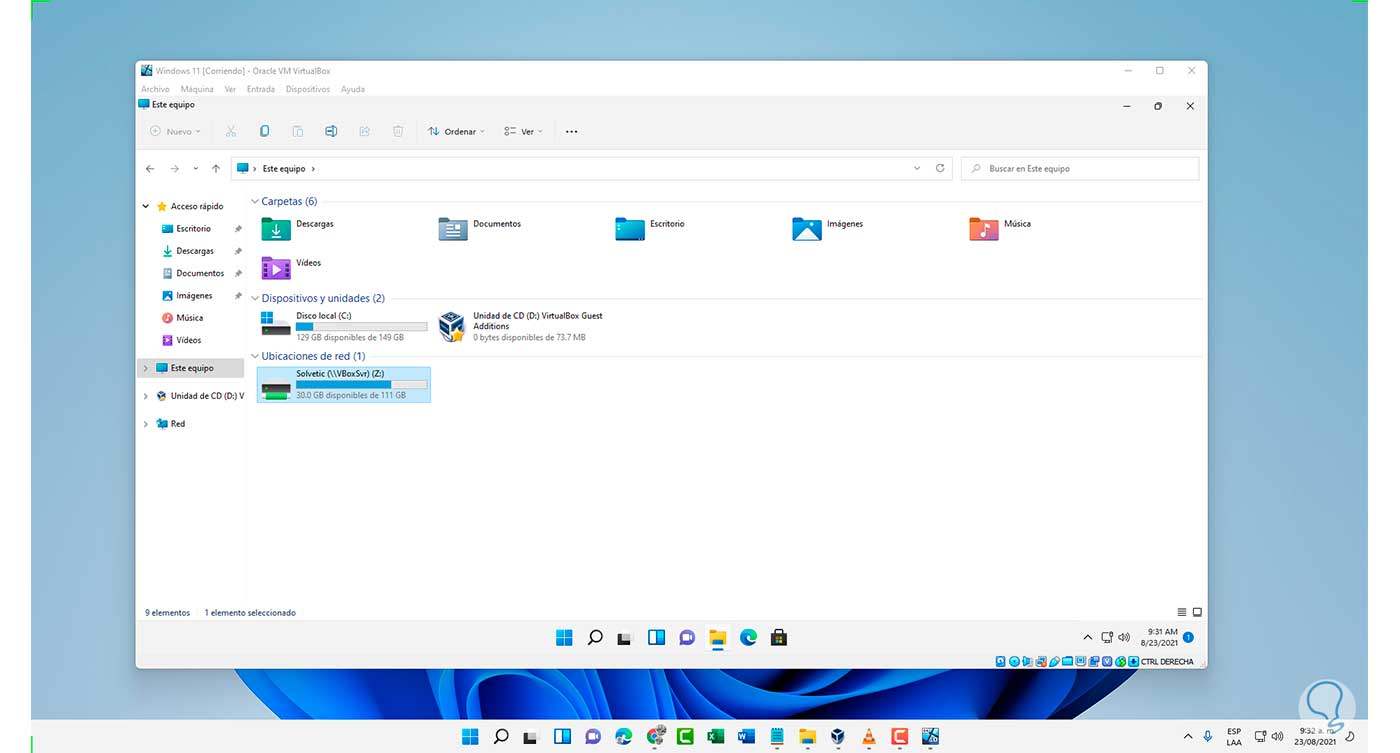The image size is (1400, 753).
Task: Open Chat (Teams) on the guest taskbar
Action: 687,637
